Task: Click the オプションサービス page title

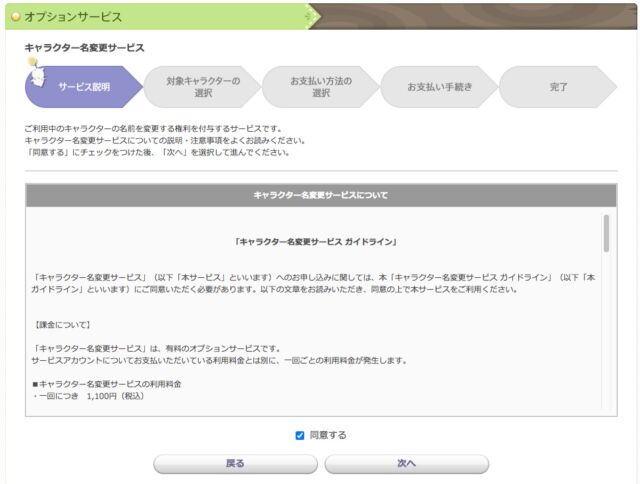Action: point(72,16)
